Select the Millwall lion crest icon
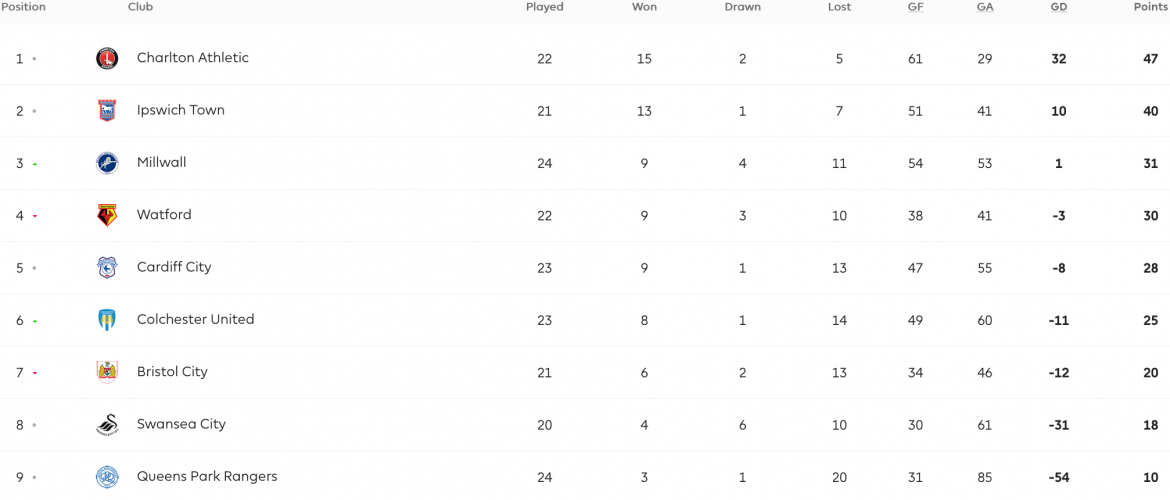 point(107,163)
